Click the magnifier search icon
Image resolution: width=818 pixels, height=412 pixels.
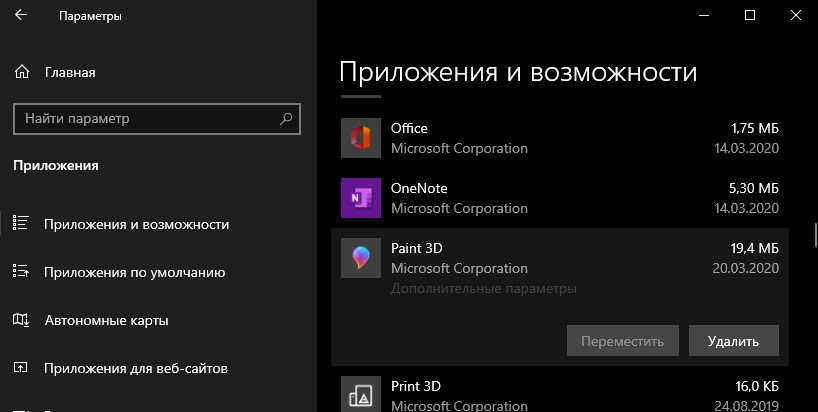286,118
